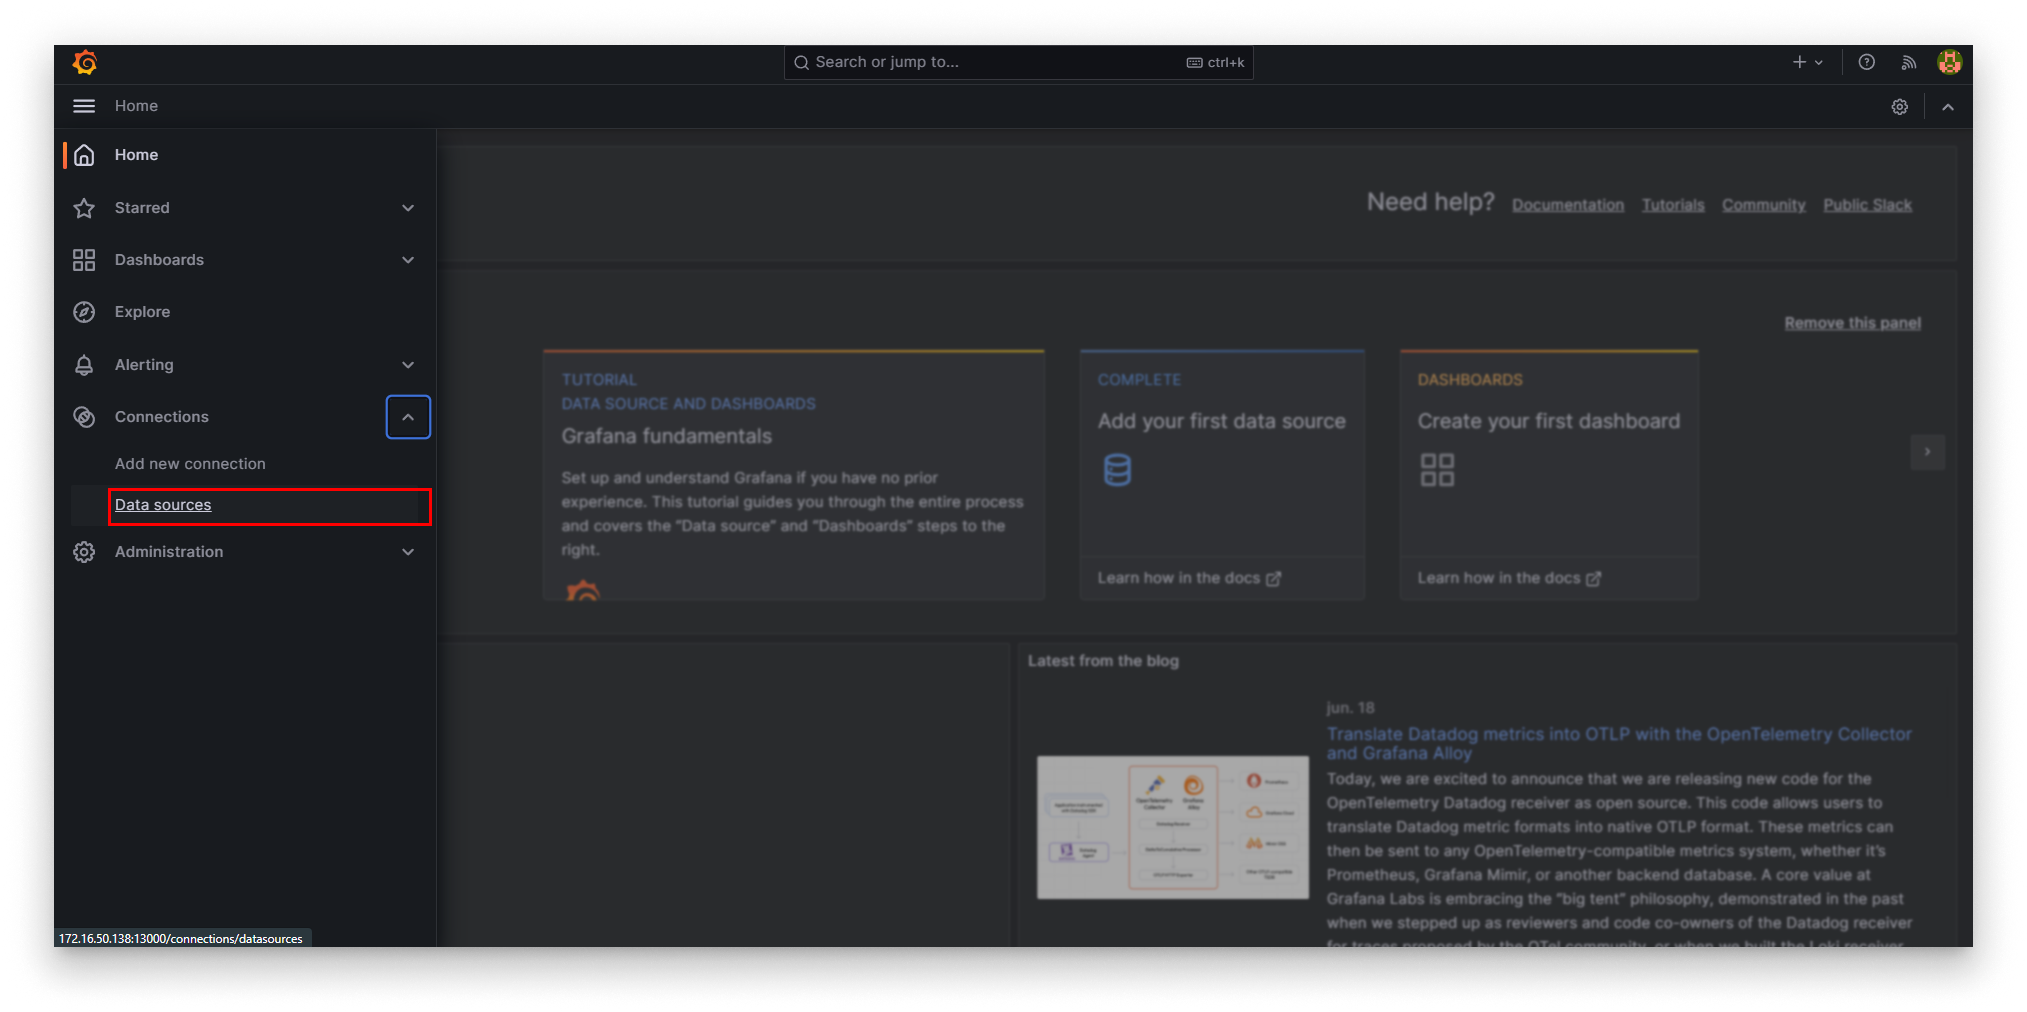Open the Datadog blog post thumbnail
2027x1012 pixels.
point(1171,827)
